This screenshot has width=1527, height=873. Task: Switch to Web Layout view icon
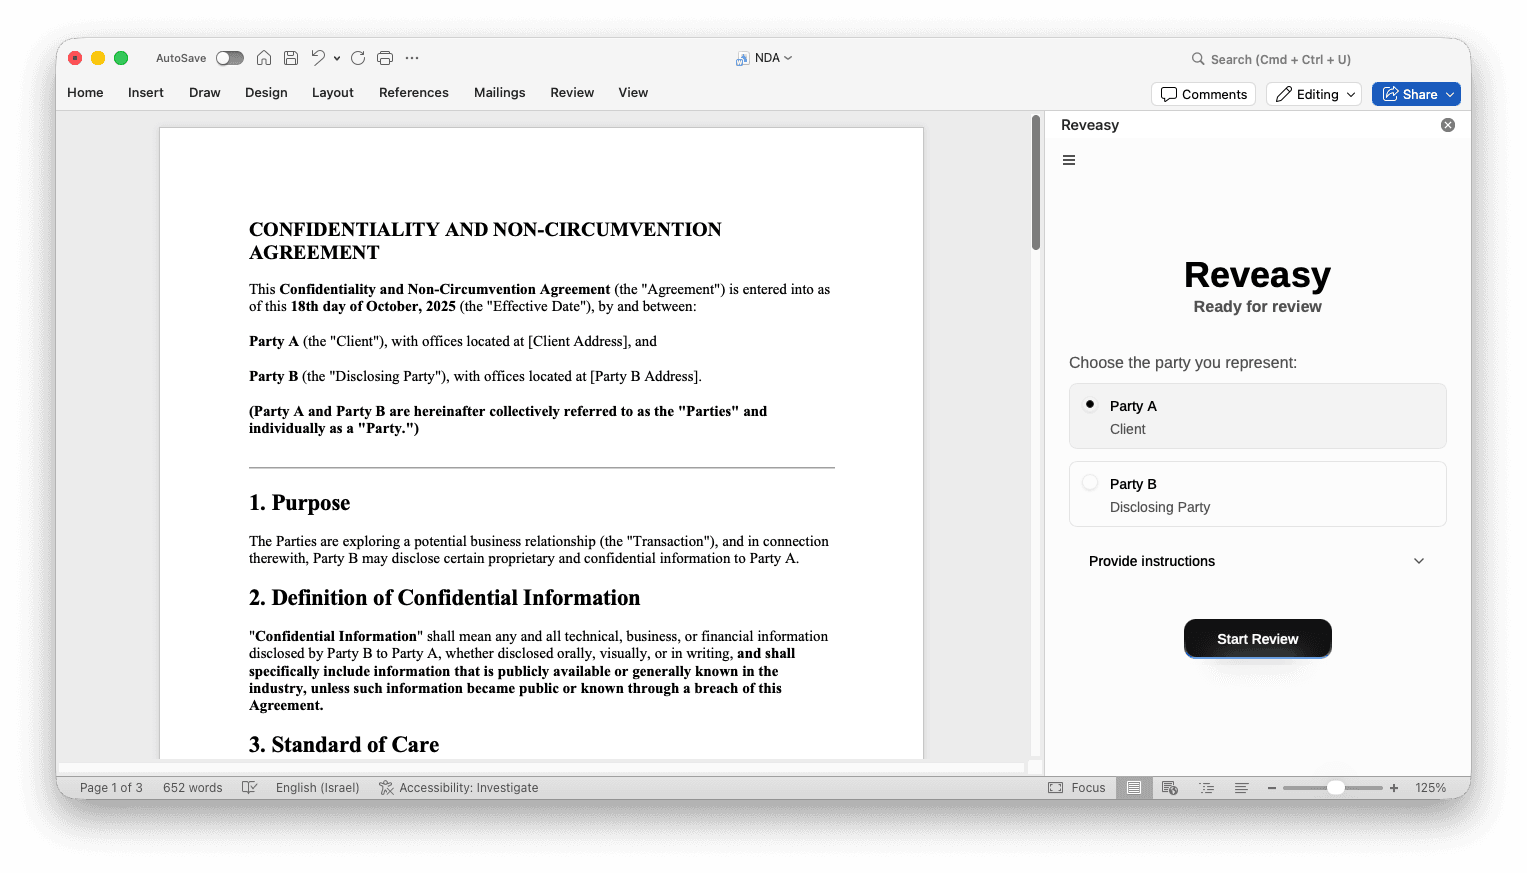[1169, 788]
